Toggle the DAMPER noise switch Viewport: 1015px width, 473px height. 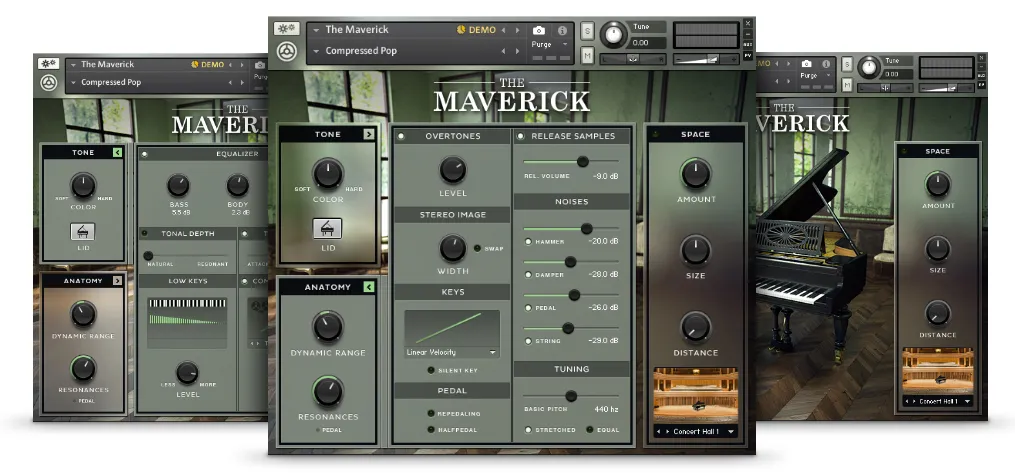528,275
